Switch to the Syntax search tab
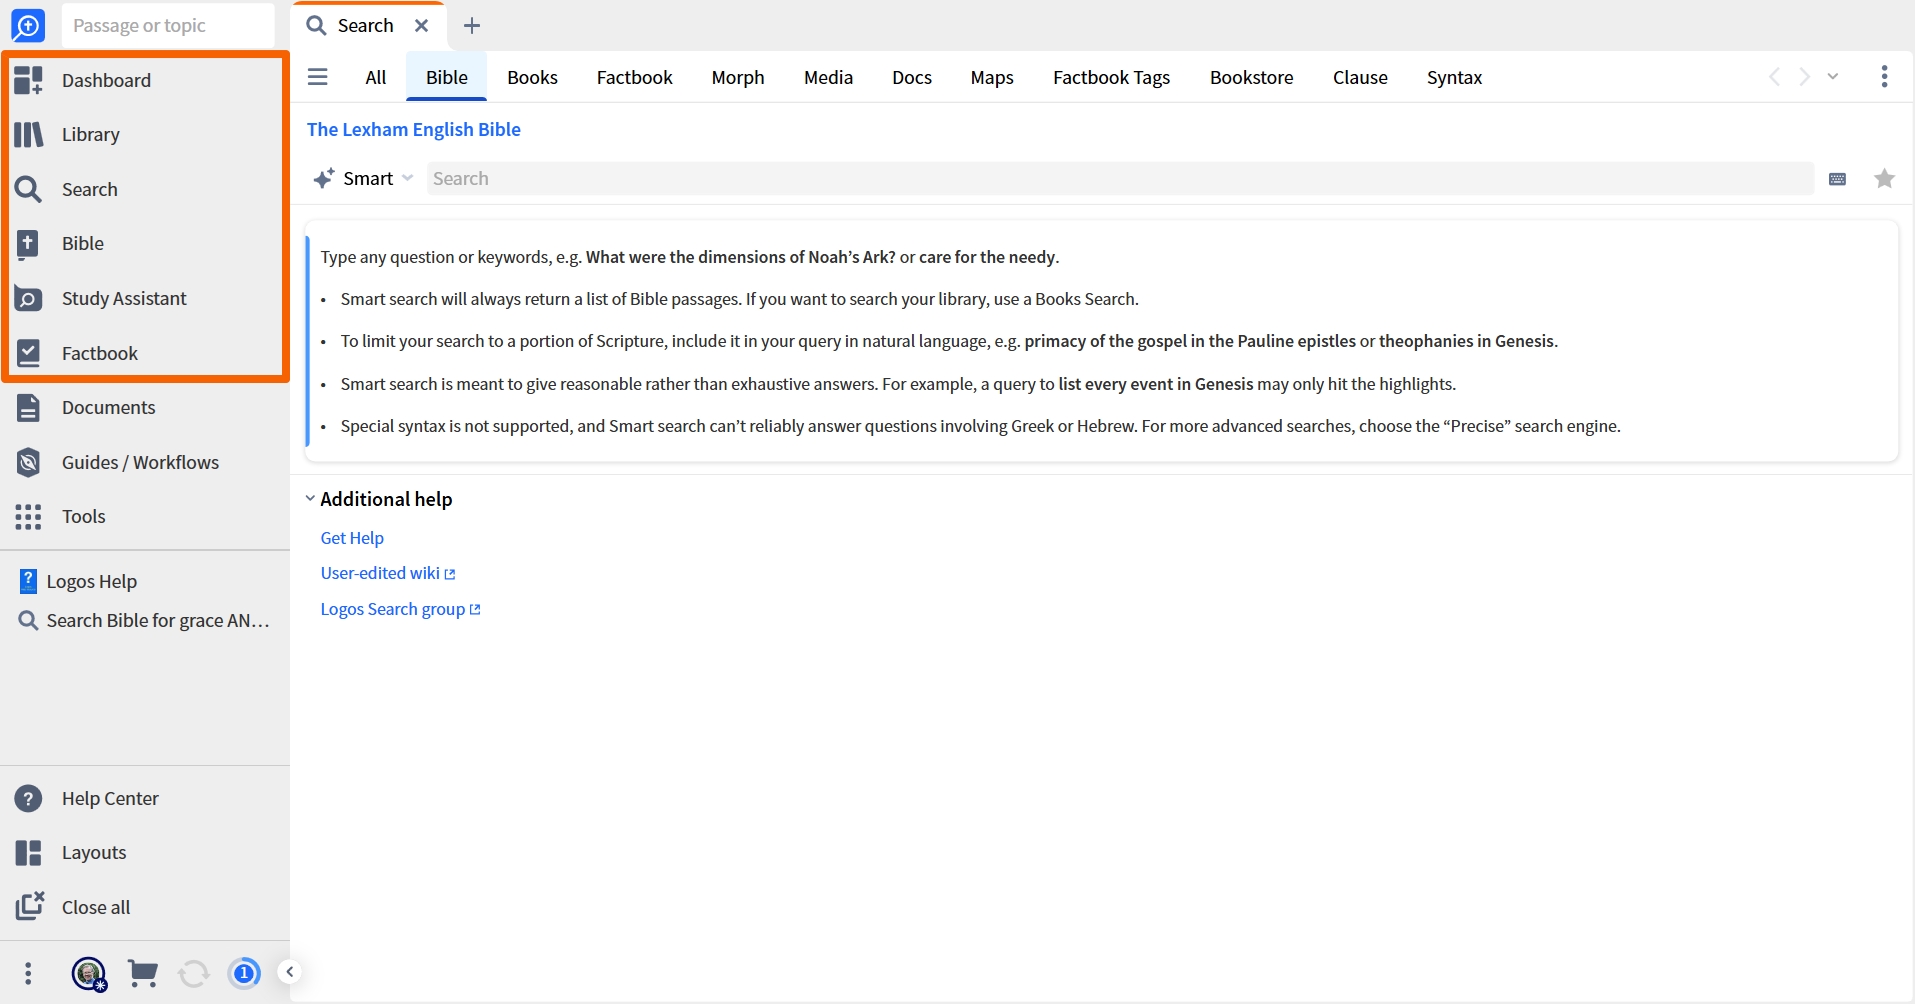The image size is (1915, 1004). point(1454,77)
